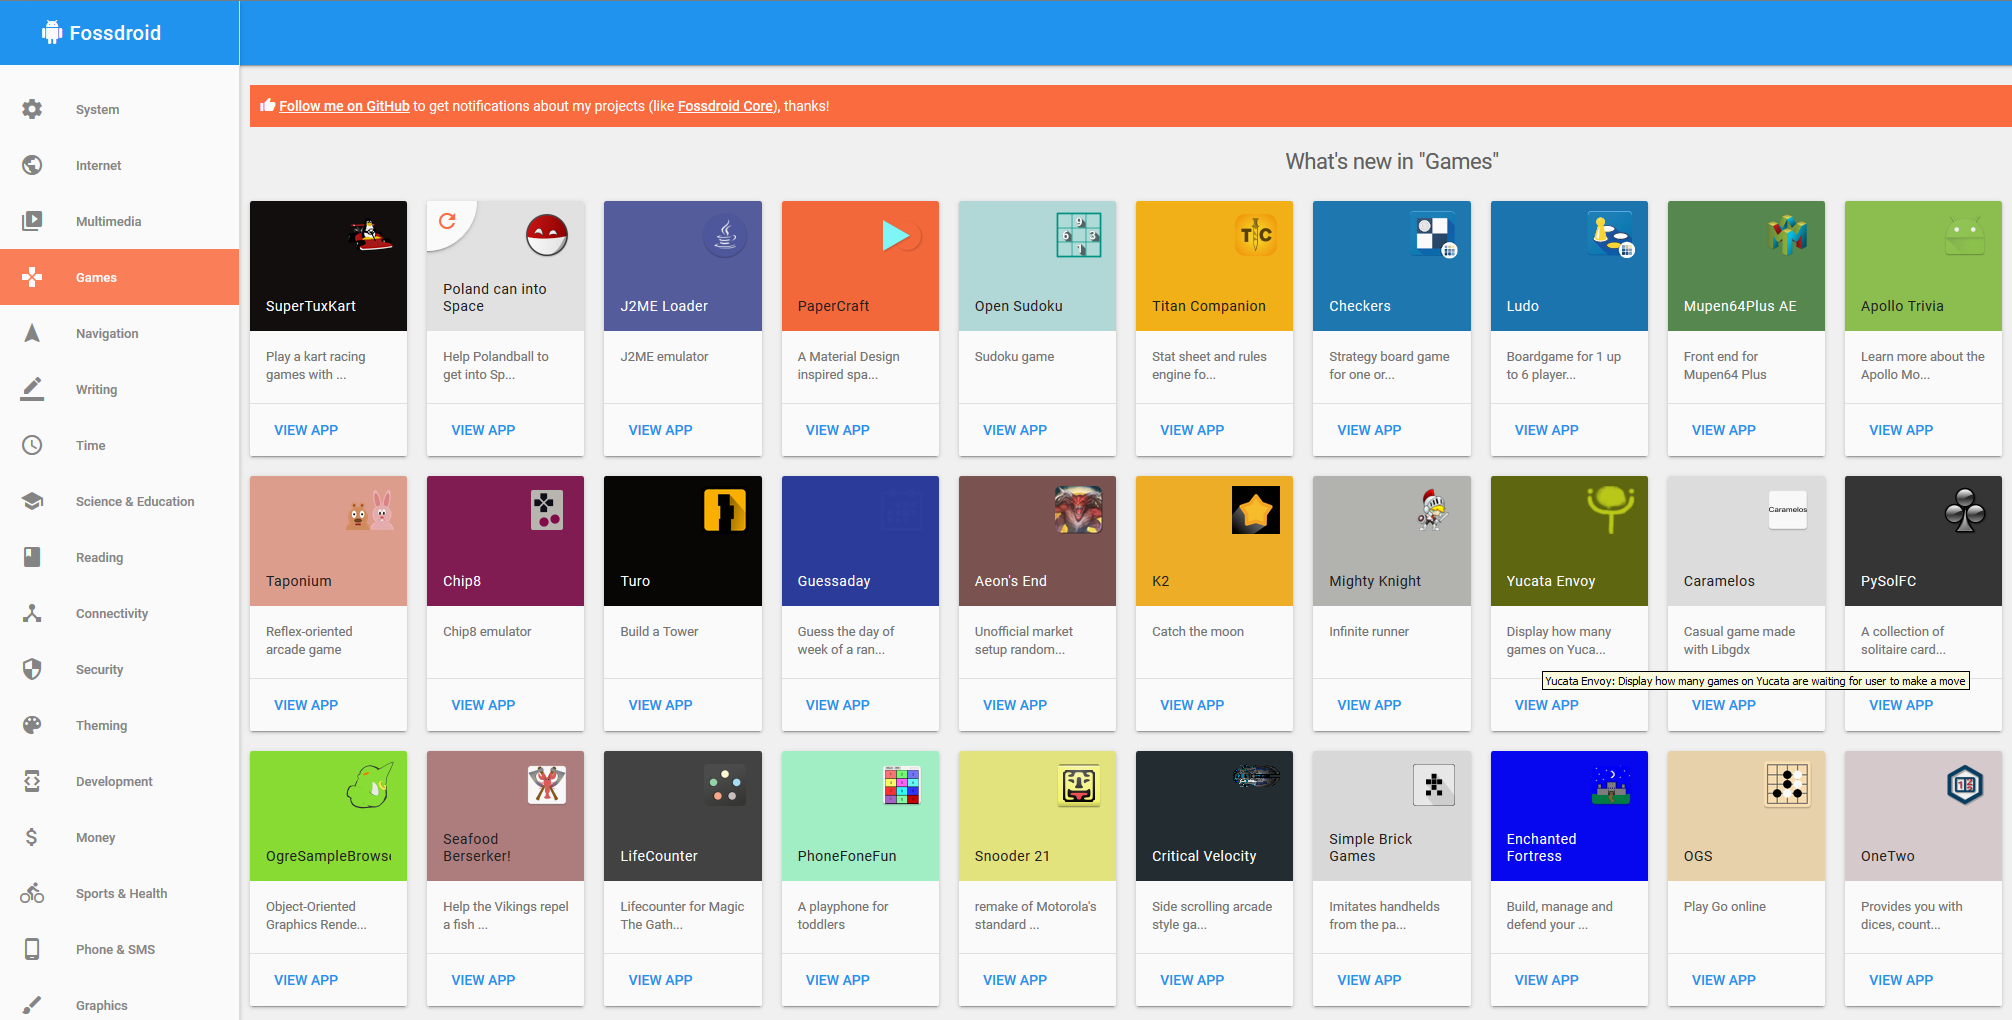2012x1020 pixels.
Task: Click the PaperCraft play arrow icon
Action: click(897, 236)
